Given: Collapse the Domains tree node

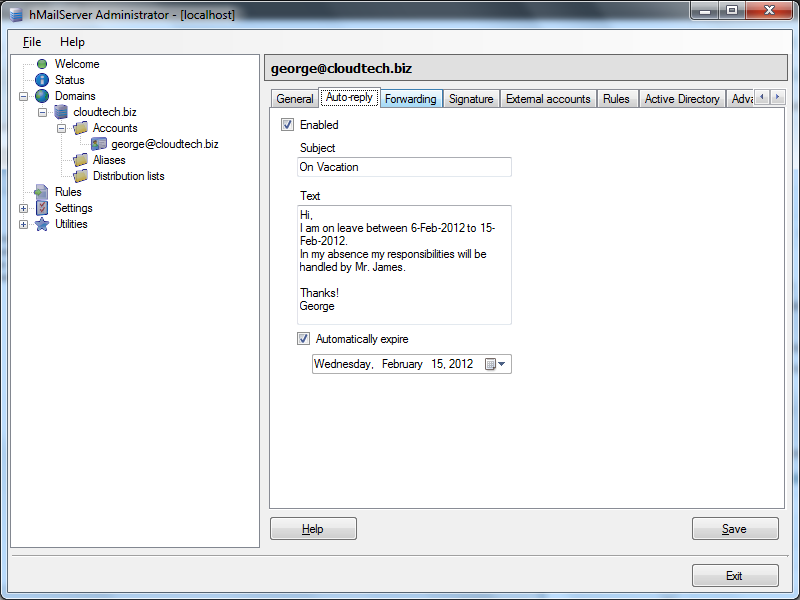Looking at the screenshot, I should tap(23, 96).
